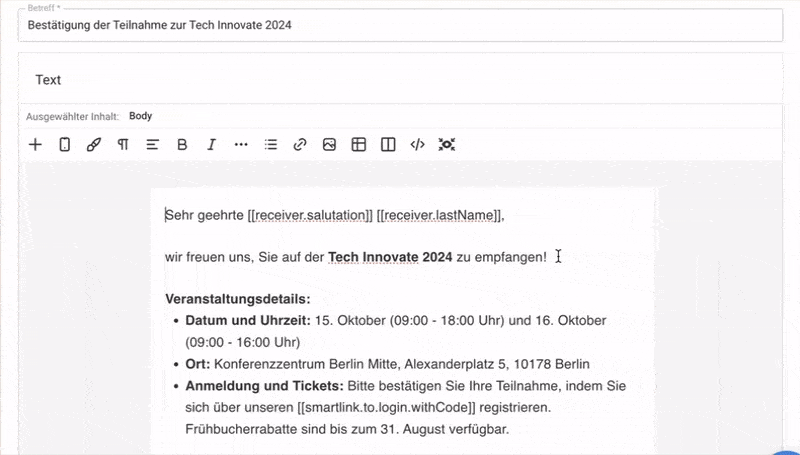Open text alignment options in toolbar
This screenshot has height=455, width=800.
coord(152,144)
